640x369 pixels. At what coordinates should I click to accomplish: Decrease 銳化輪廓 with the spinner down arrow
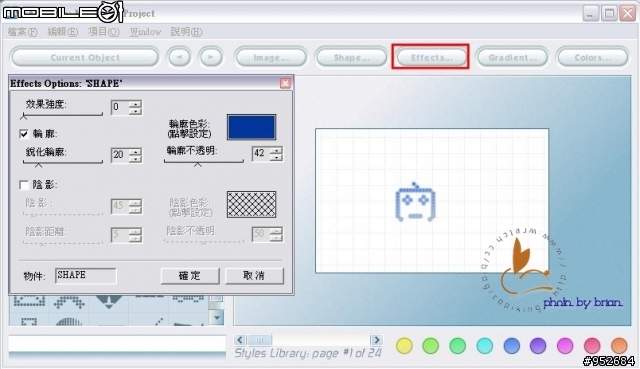136,158
